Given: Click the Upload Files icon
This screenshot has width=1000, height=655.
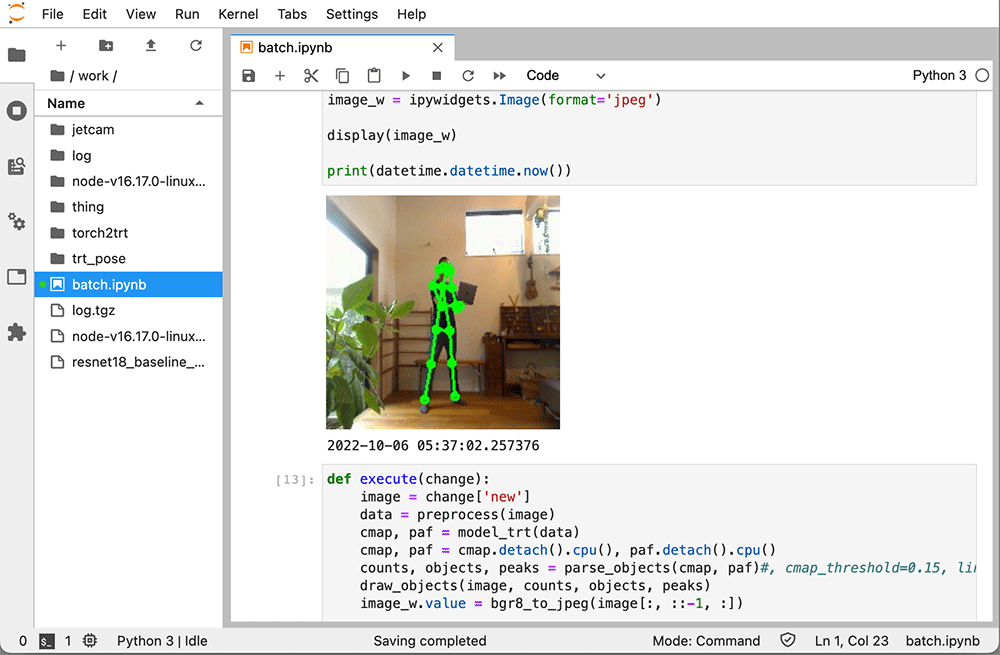Looking at the screenshot, I should 151,45.
